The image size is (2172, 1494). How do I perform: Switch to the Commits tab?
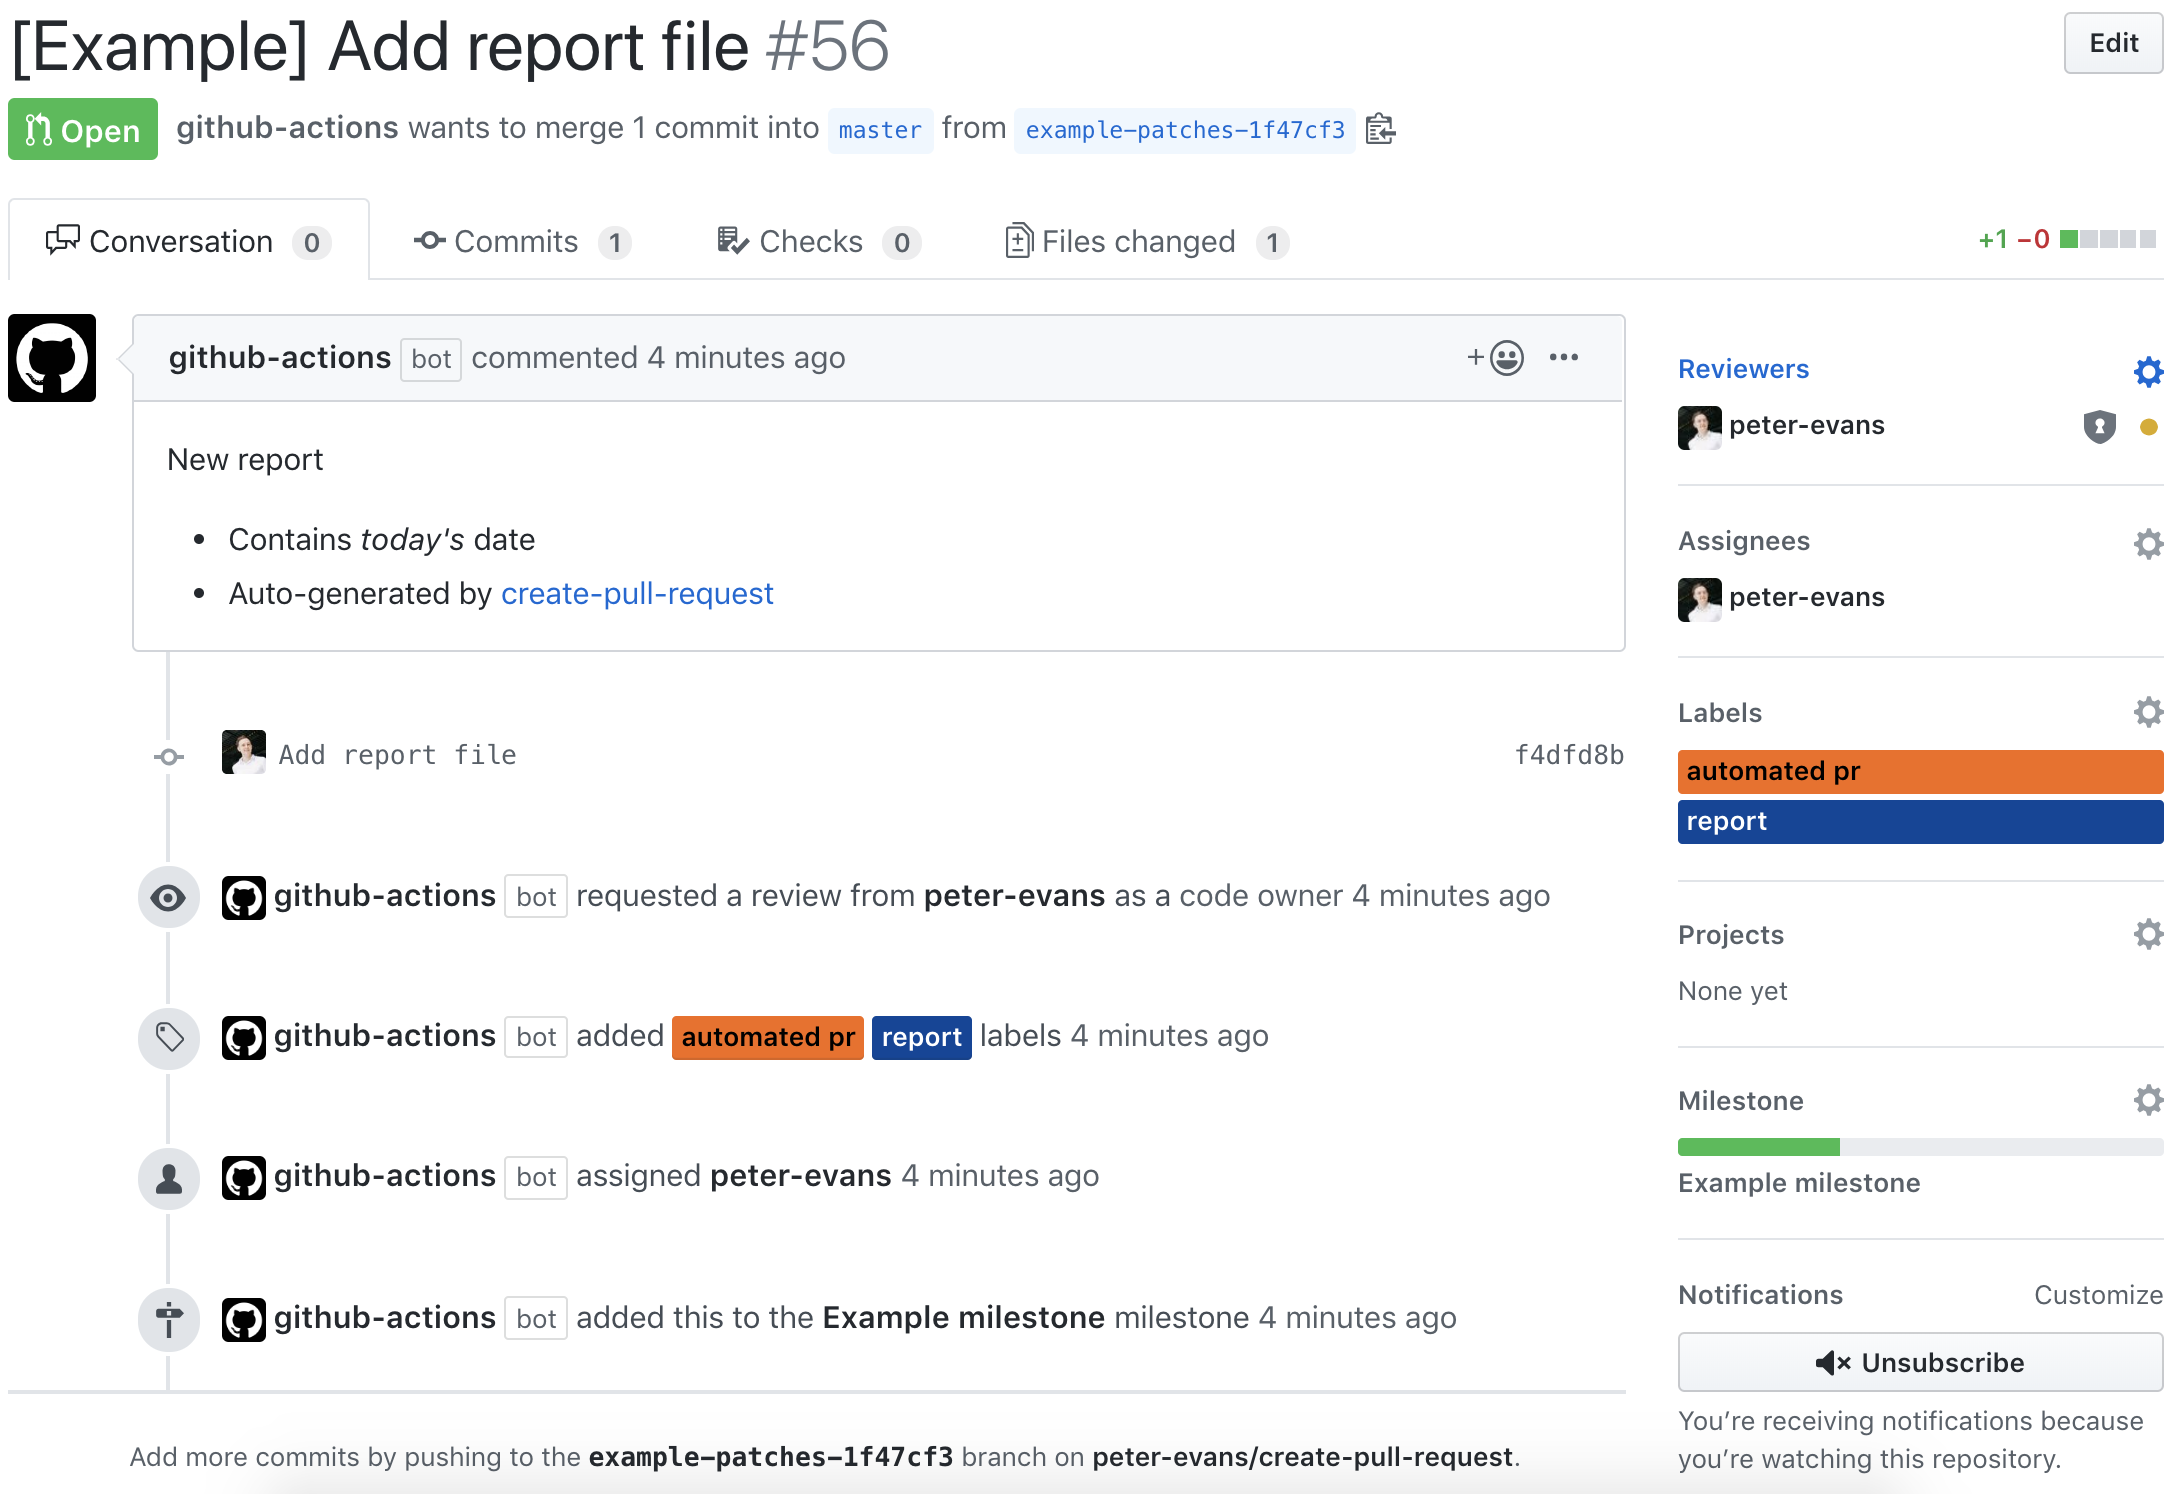coord(516,241)
